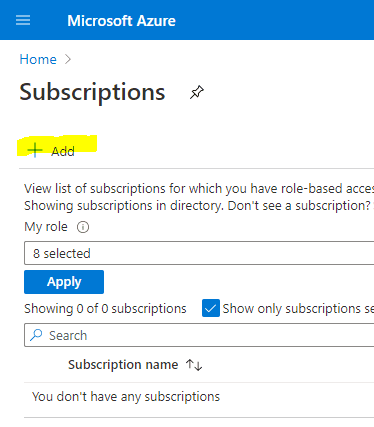Focus the Search subscriptions input field
Viewport: 374px width, 427px height.
point(199,335)
